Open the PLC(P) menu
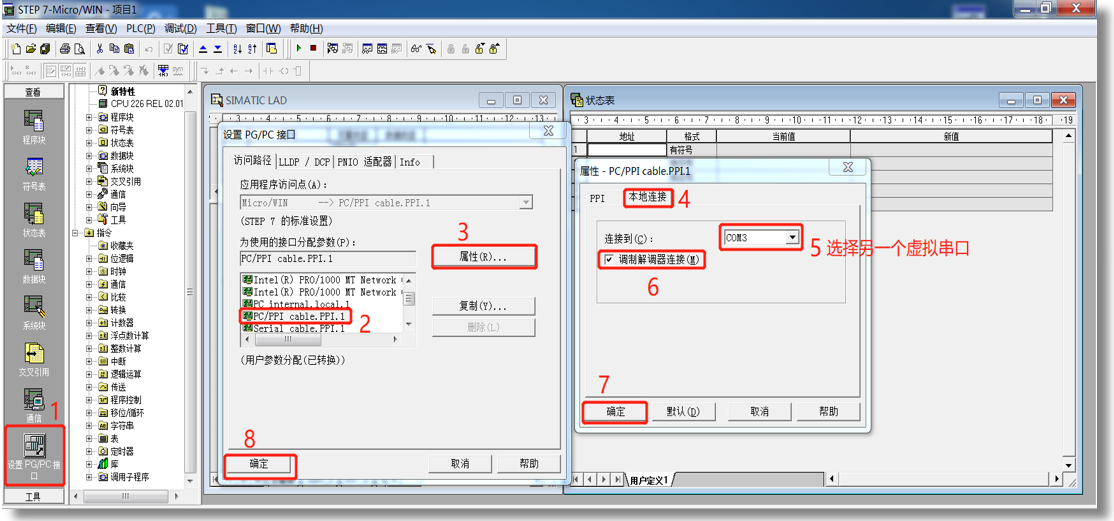 point(141,28)
